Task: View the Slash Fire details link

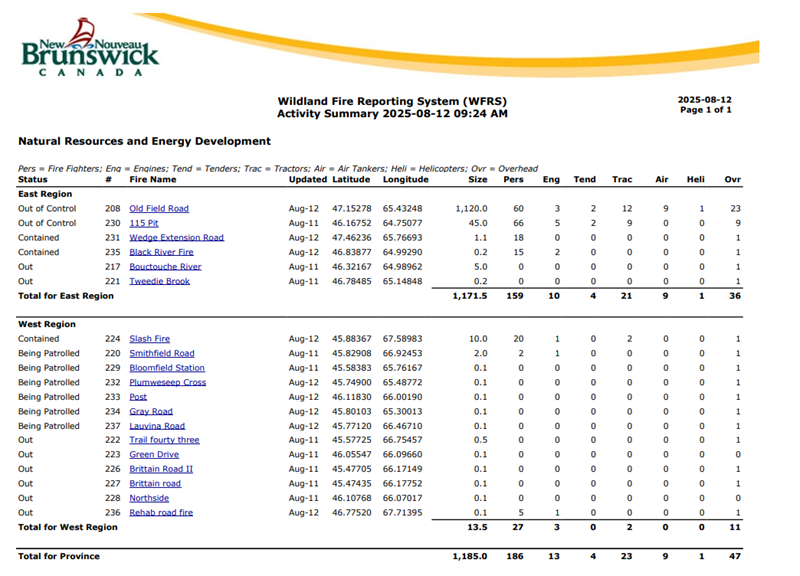Action: (x=149, y=339)
